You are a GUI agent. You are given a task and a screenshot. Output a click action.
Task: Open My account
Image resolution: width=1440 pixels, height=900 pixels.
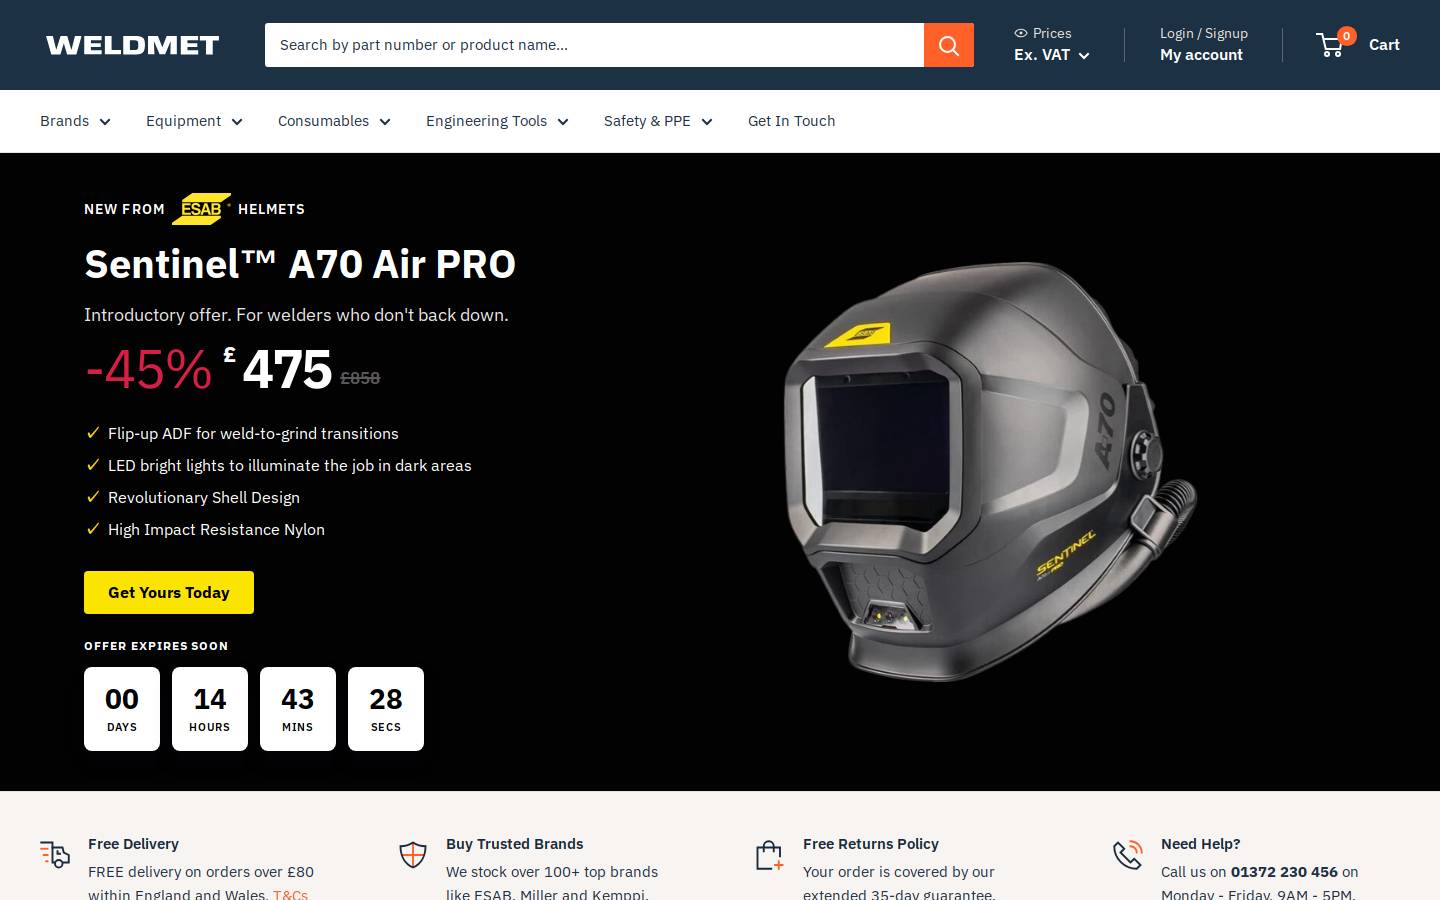click(x=1201, y=55)
